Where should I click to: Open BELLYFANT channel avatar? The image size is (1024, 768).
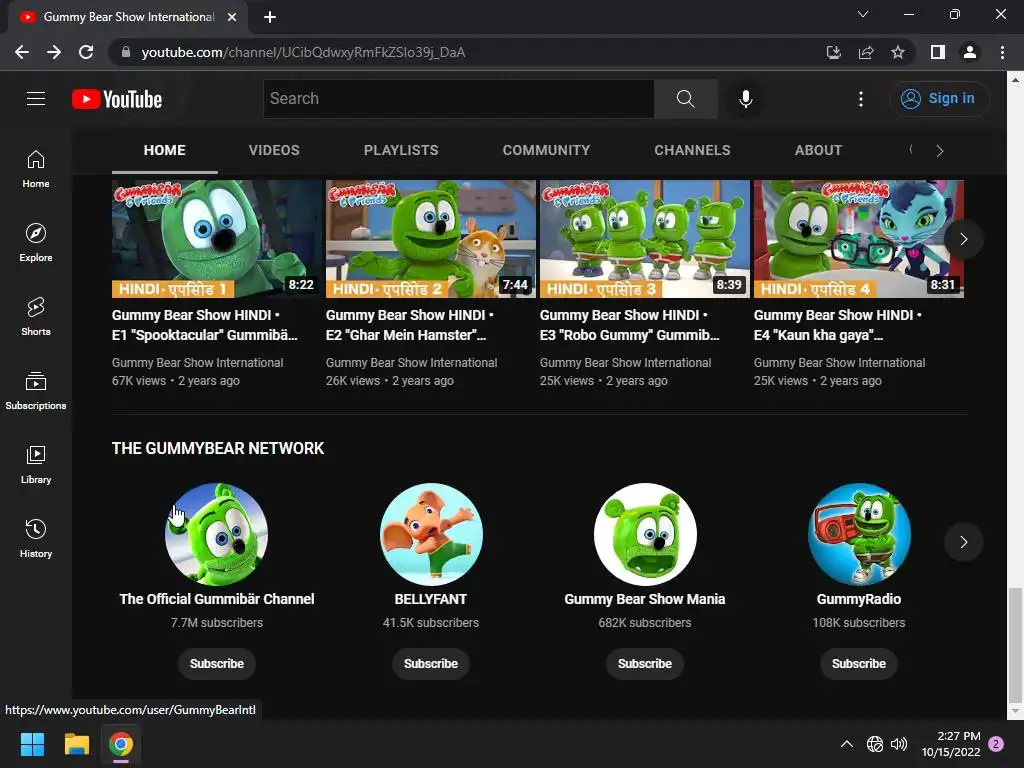pos(431,534)
